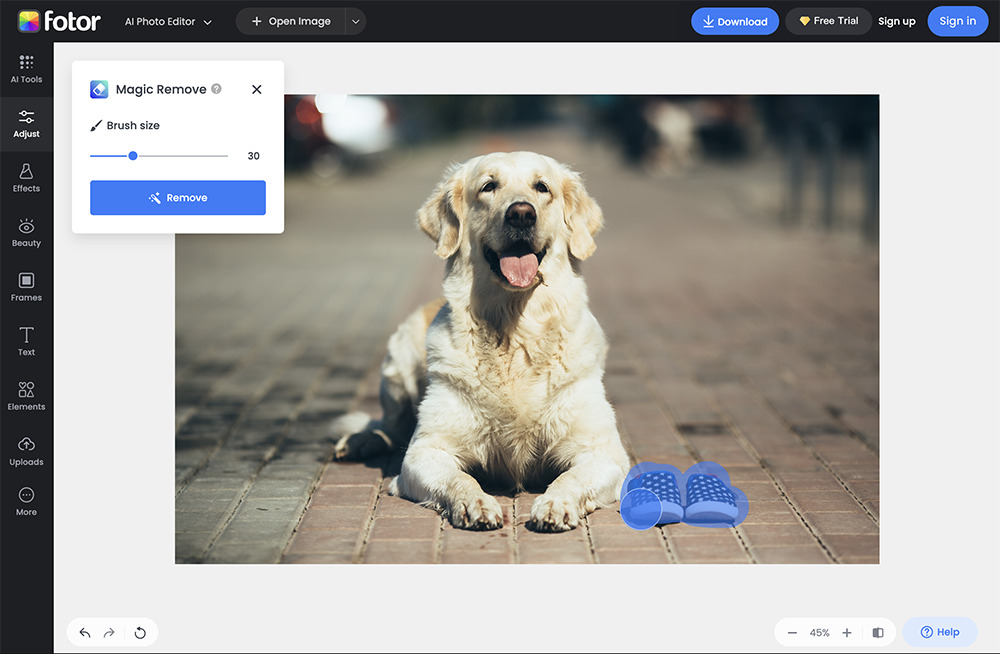This screenshot has width=1000, height=654.
Task: Click the Sign up link
Action: pos(897,21)
